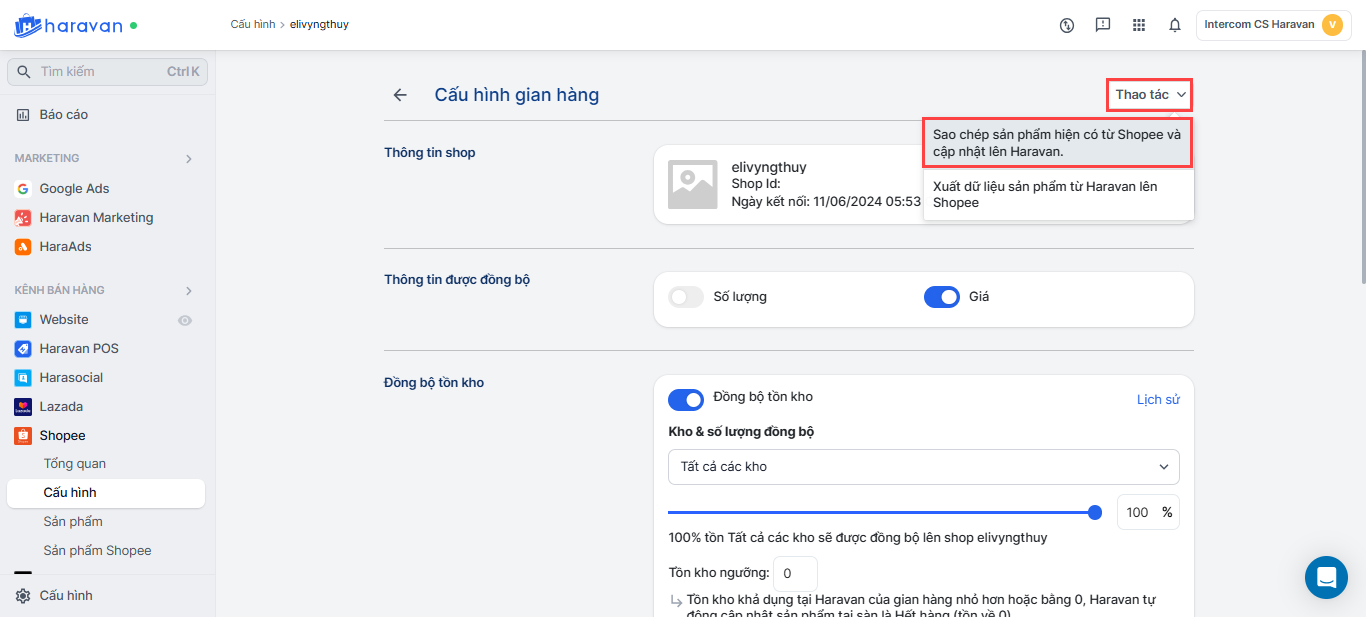This screenshot has width=1366, height=617.
Task: Turn off Đồng bộ tồn kho switch
Action: (x=686, y=399)
